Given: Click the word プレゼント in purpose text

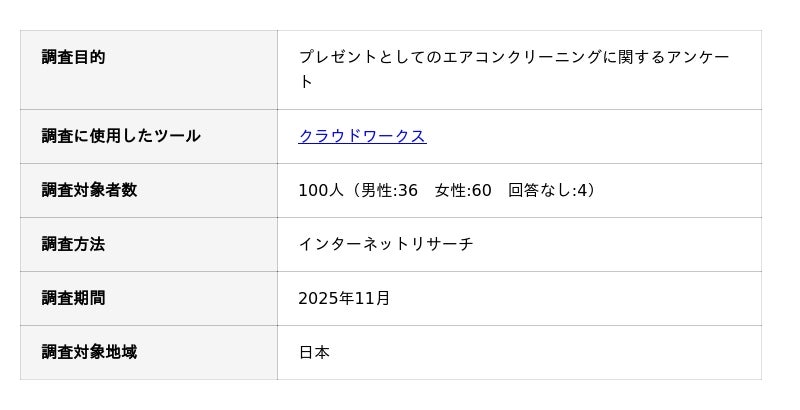Looking at the screenshot, I should pyautogui.click(x=338, y=57).
